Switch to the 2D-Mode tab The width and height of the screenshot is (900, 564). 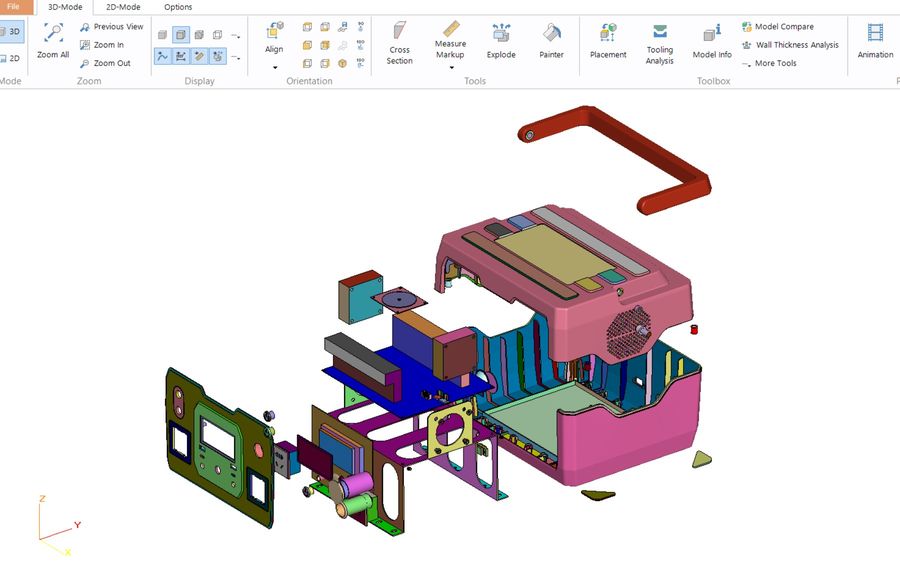123,7
